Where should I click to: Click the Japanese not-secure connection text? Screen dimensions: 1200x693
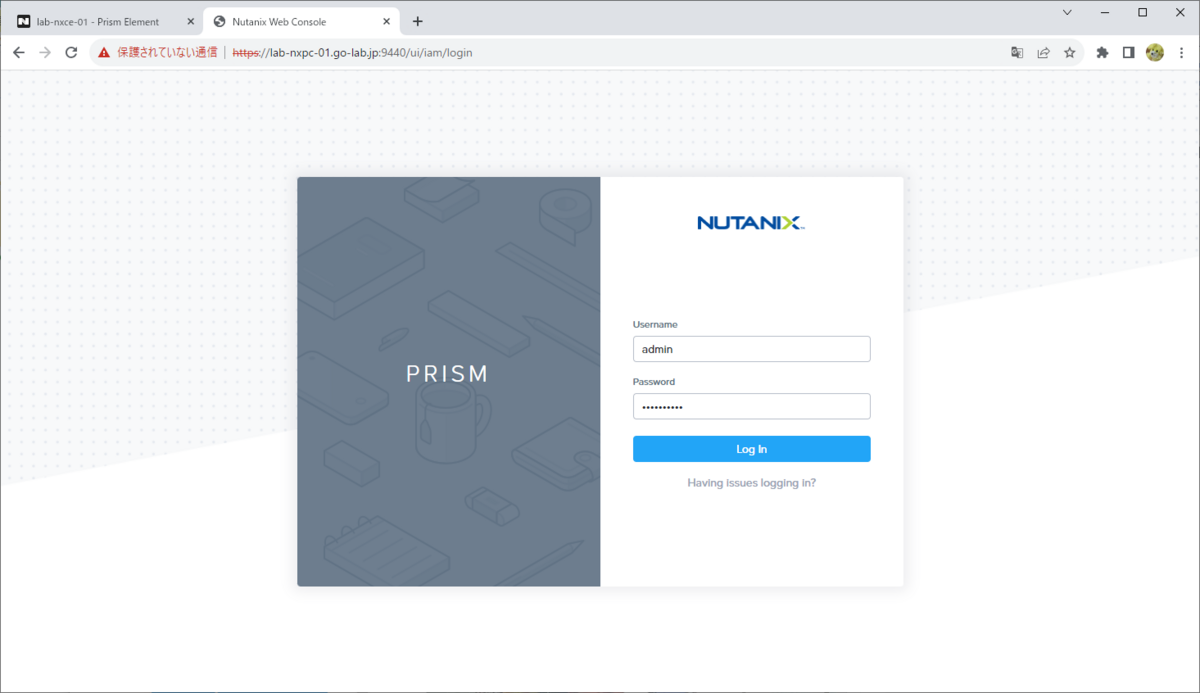click(x=167, y=52)
